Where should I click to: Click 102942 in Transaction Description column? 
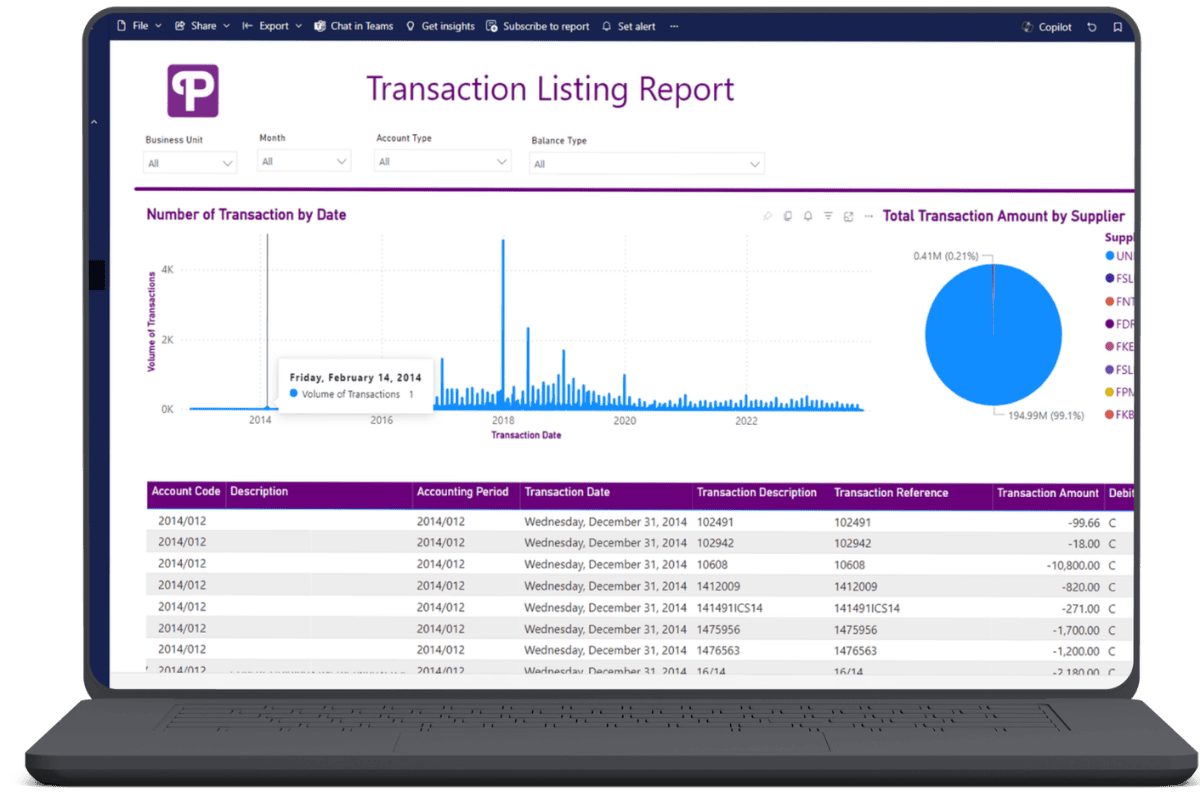pyautogui.click(x=715, y=543)
